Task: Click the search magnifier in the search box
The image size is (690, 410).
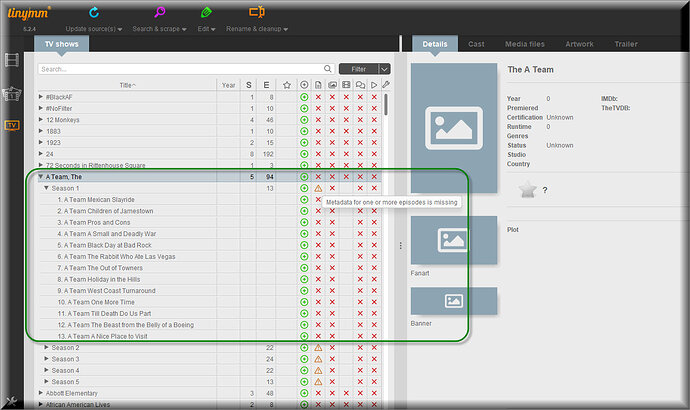Action: tap(327, 69)
